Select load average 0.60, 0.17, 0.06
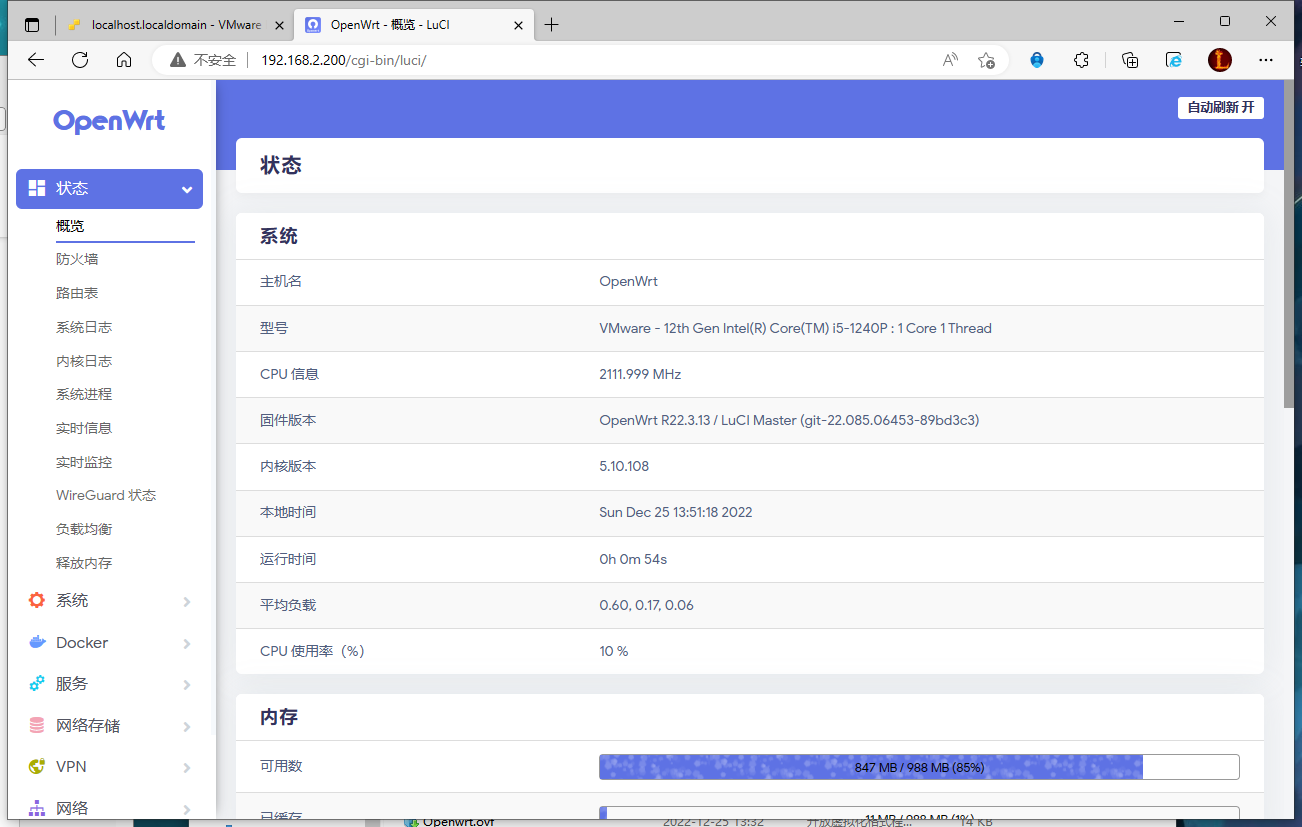 point(646,605)
